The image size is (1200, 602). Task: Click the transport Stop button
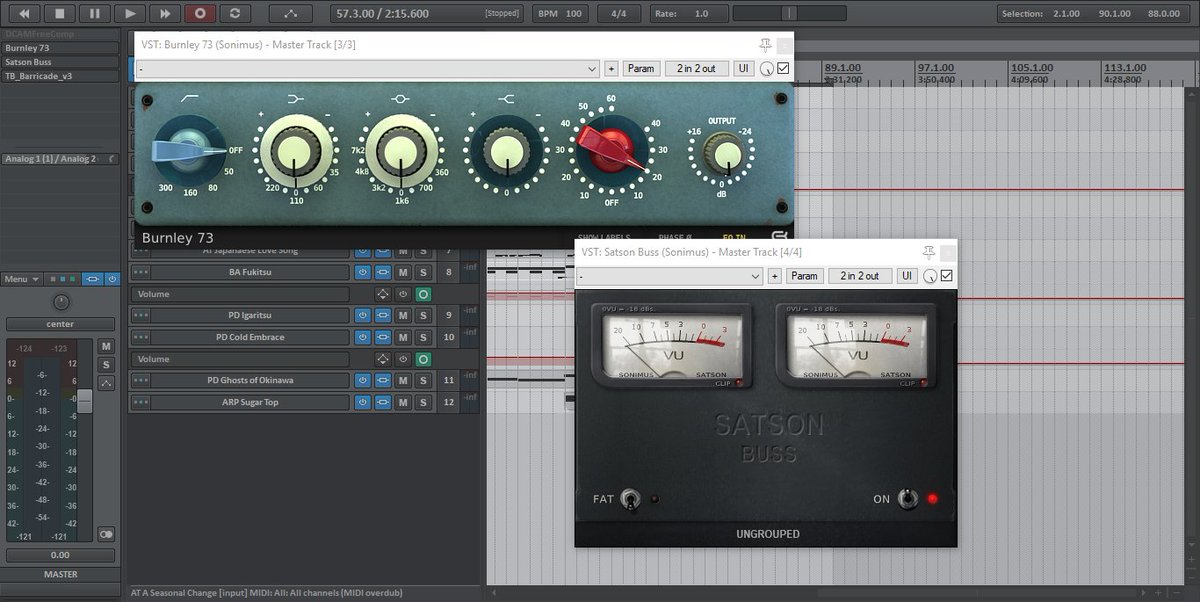(60, 13)
